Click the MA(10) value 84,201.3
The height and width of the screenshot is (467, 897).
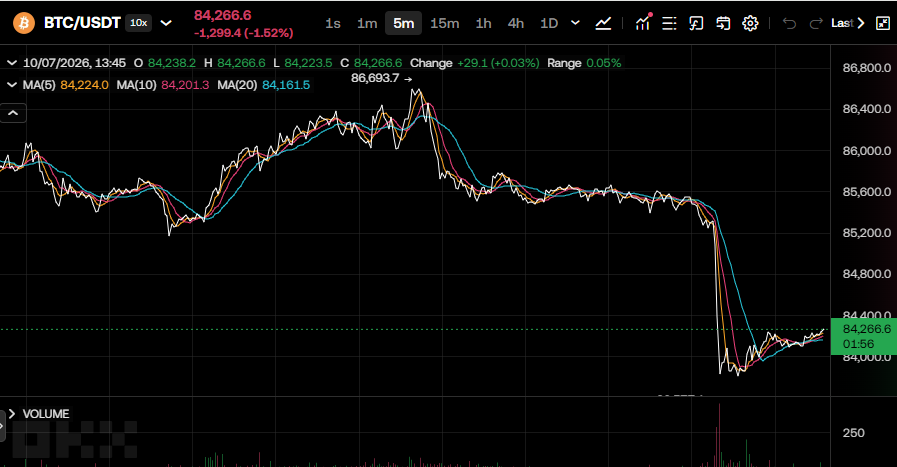pos(185,85)
